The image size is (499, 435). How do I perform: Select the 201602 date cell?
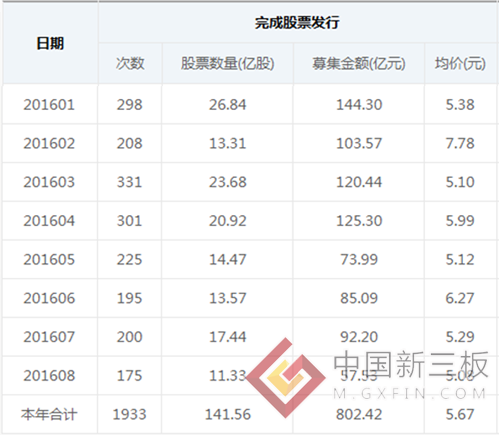(x=49, y=143)
